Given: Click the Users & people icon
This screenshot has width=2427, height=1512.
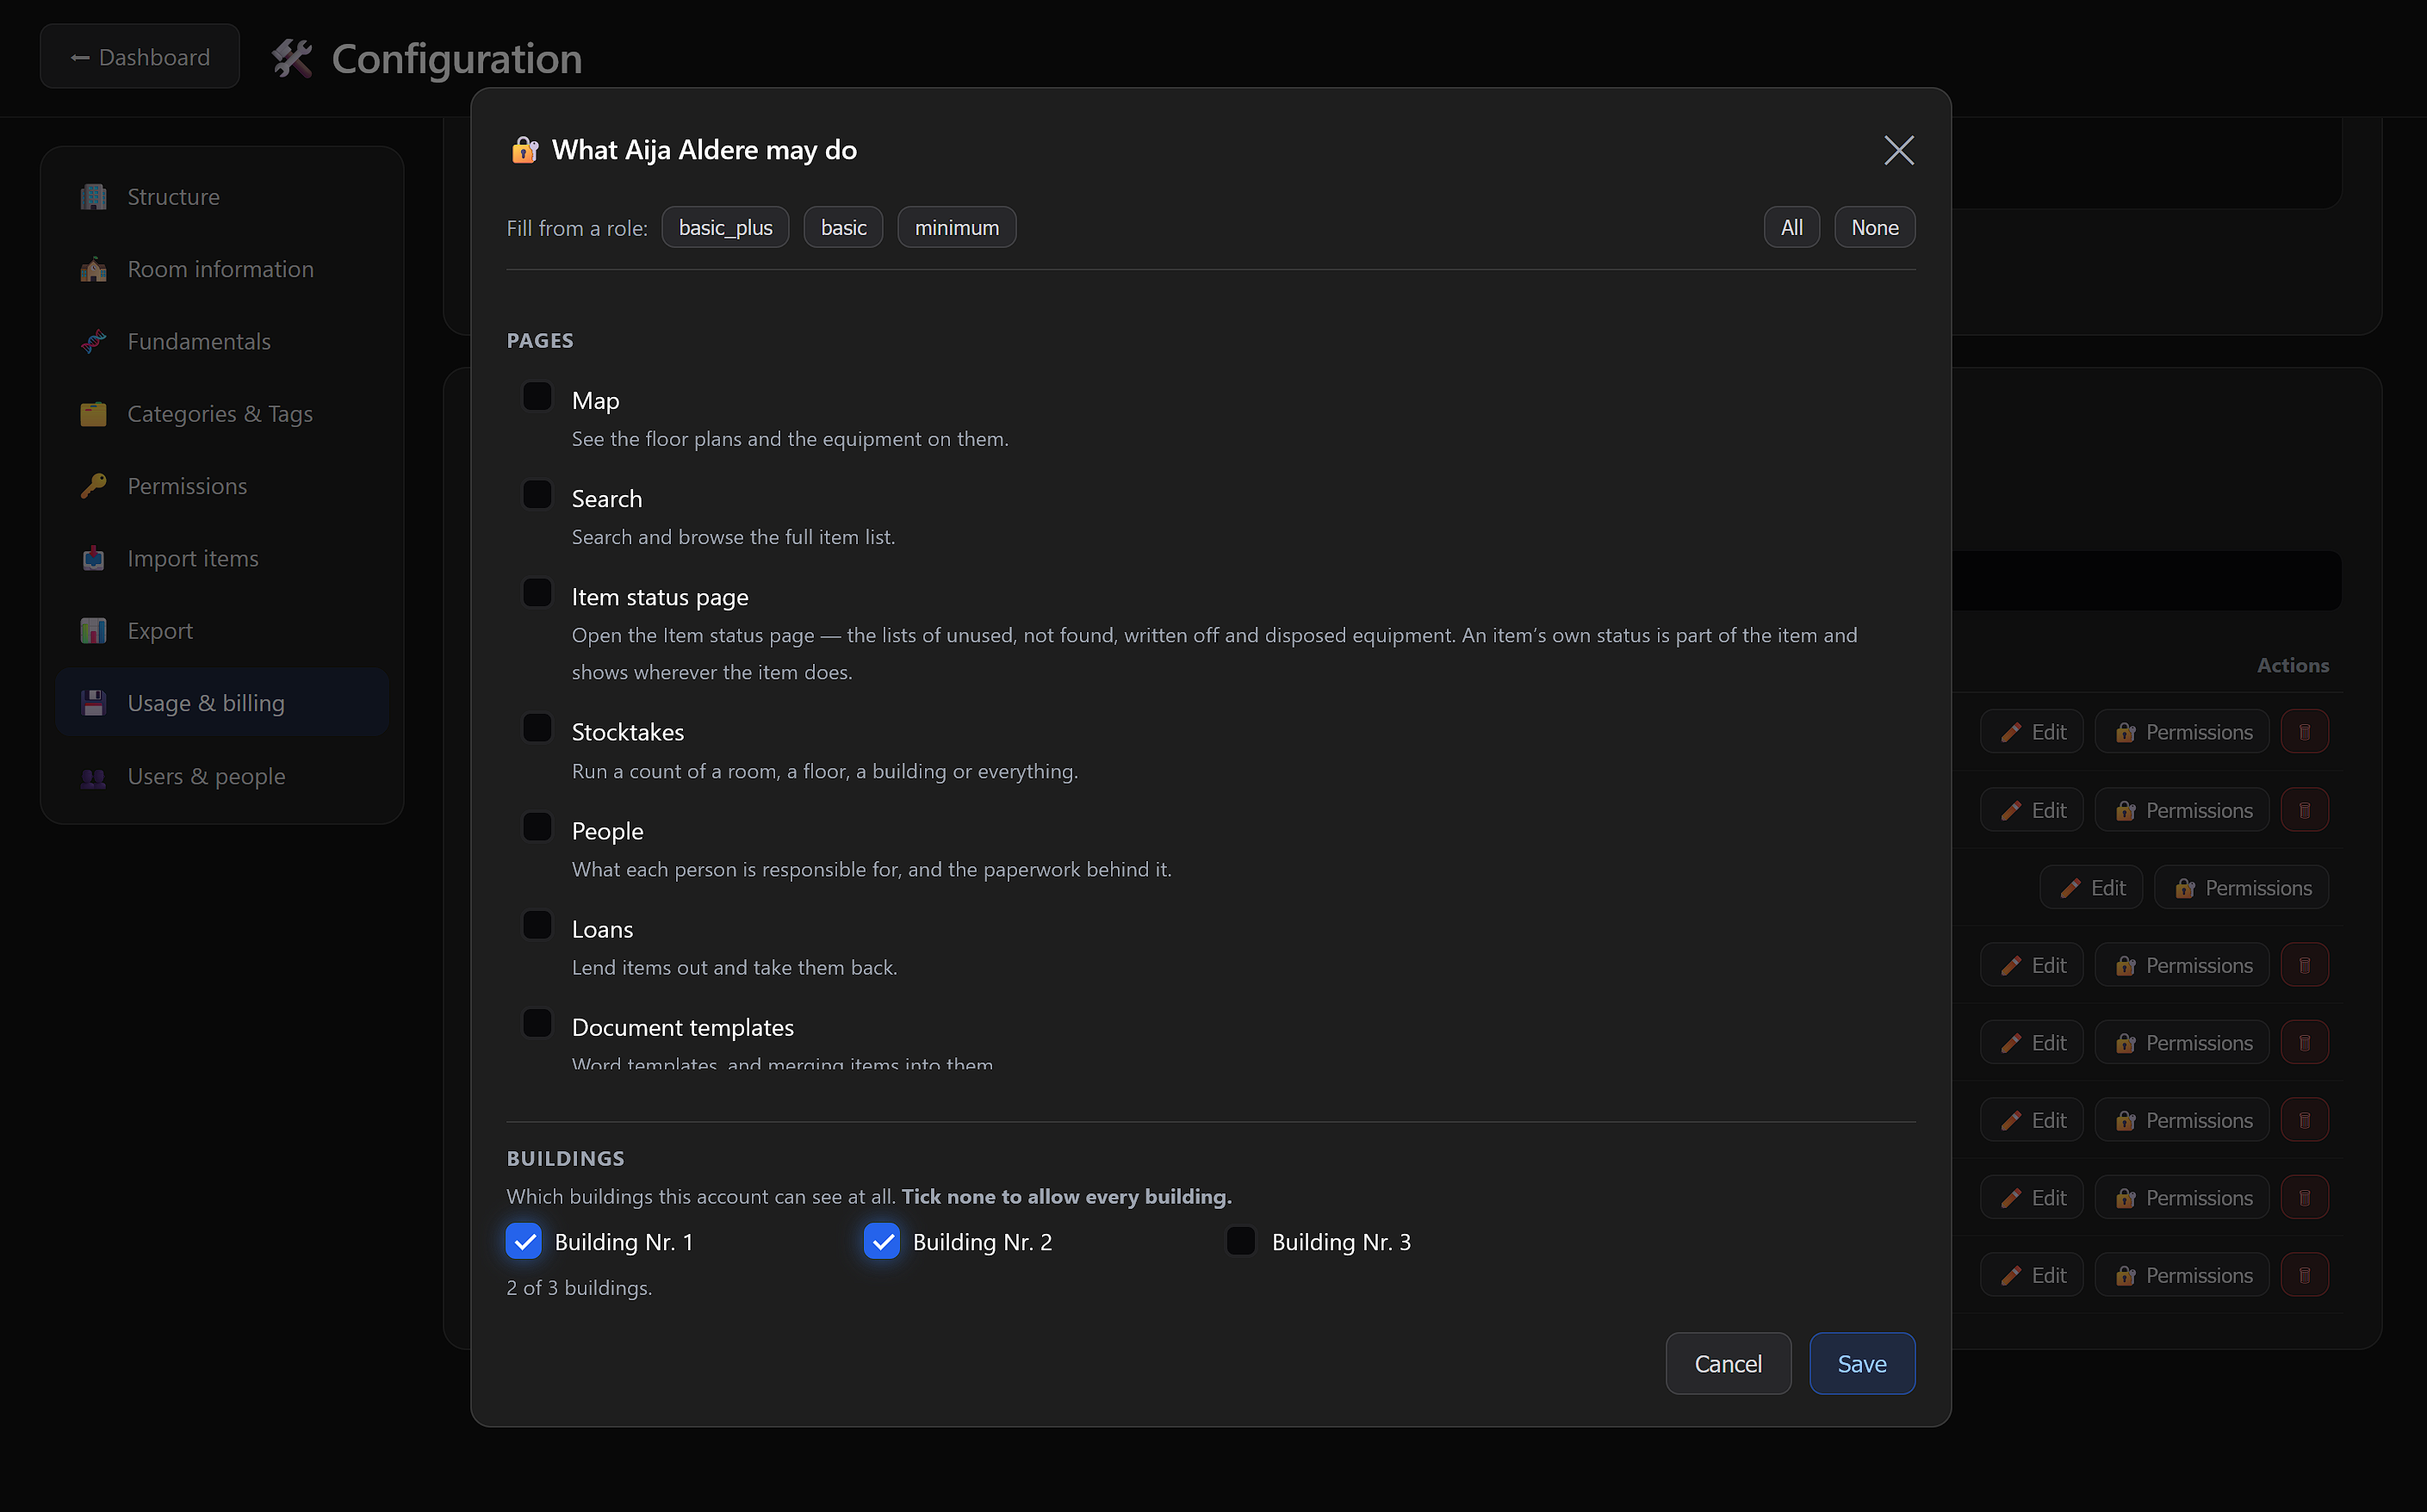Looking at the screenshot, I should pyautogui.click(x=93, y=777).
